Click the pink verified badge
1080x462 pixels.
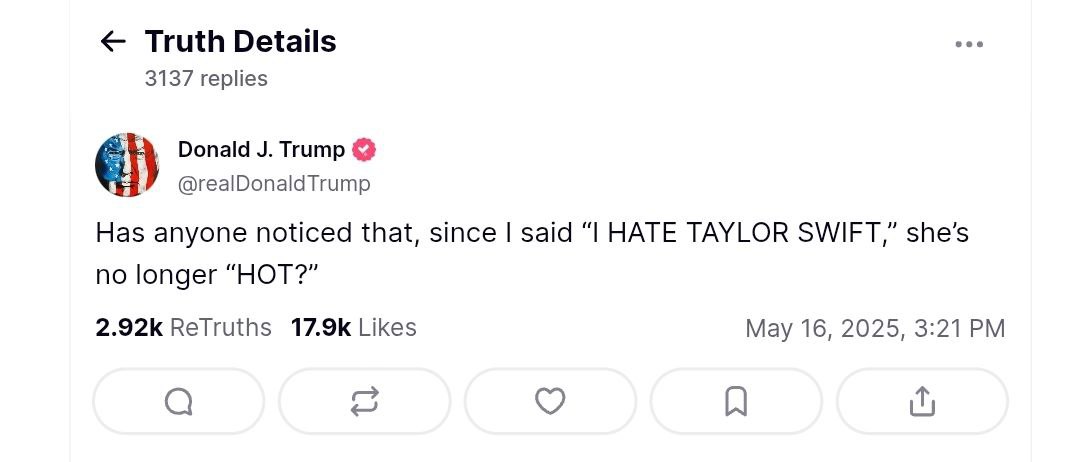tap(364, 150)
